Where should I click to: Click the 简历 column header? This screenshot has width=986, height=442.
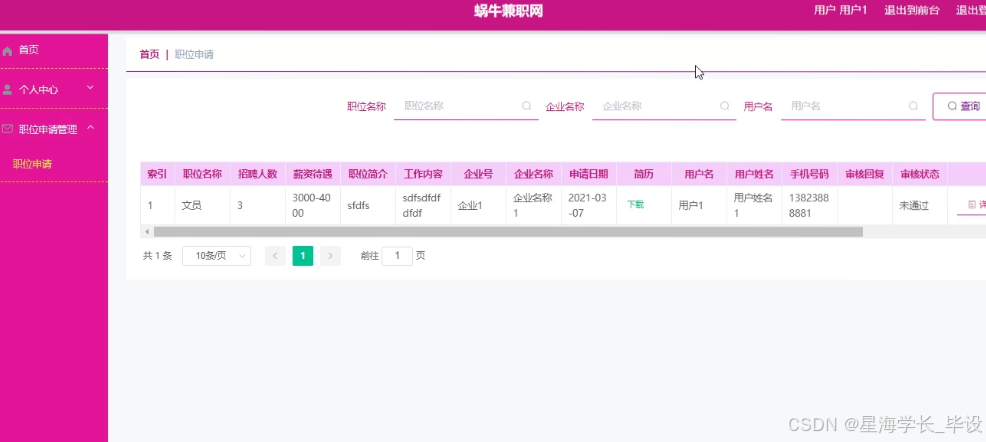tap(644, 174)
